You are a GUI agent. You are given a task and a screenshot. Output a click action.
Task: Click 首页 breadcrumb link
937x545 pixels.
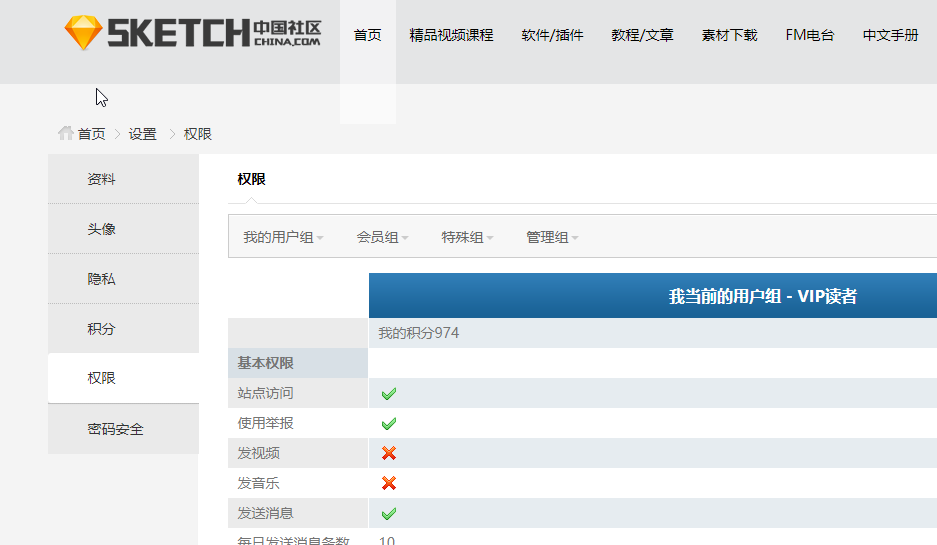click(x=91, y=134)
